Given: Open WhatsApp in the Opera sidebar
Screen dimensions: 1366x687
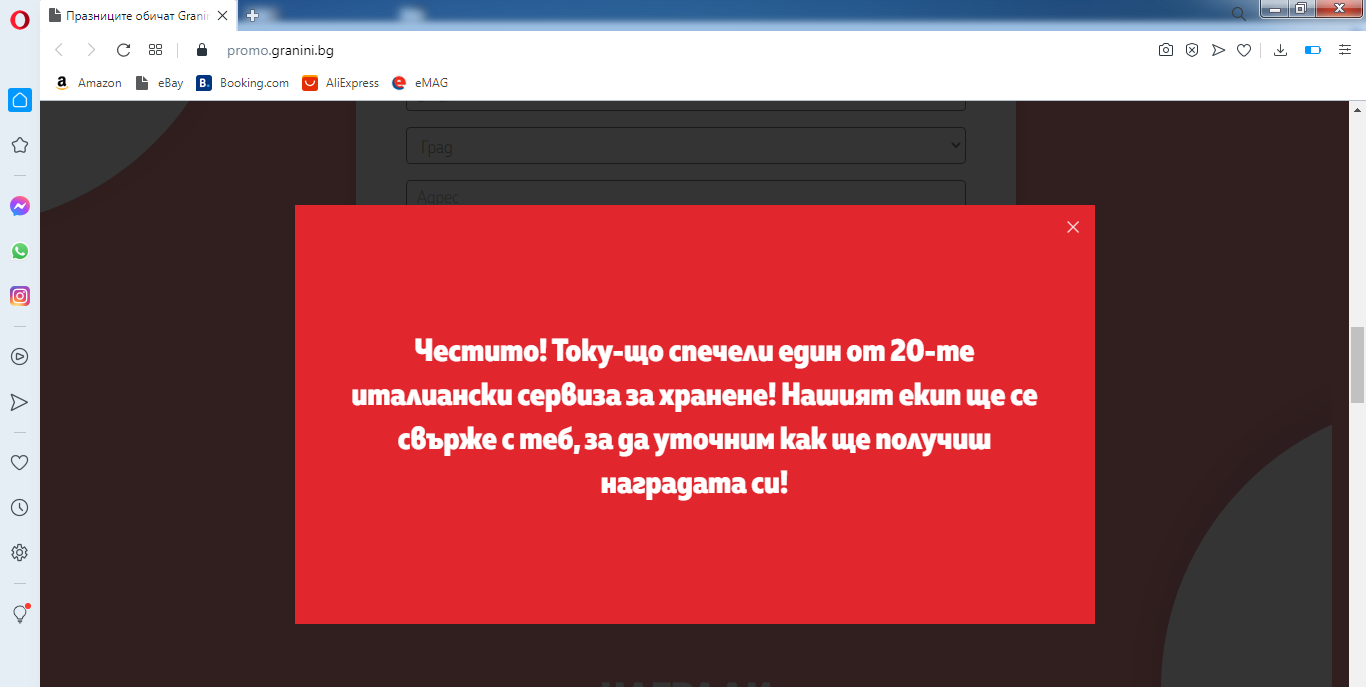Looking at the screenshot, I should tap(20, 251).
